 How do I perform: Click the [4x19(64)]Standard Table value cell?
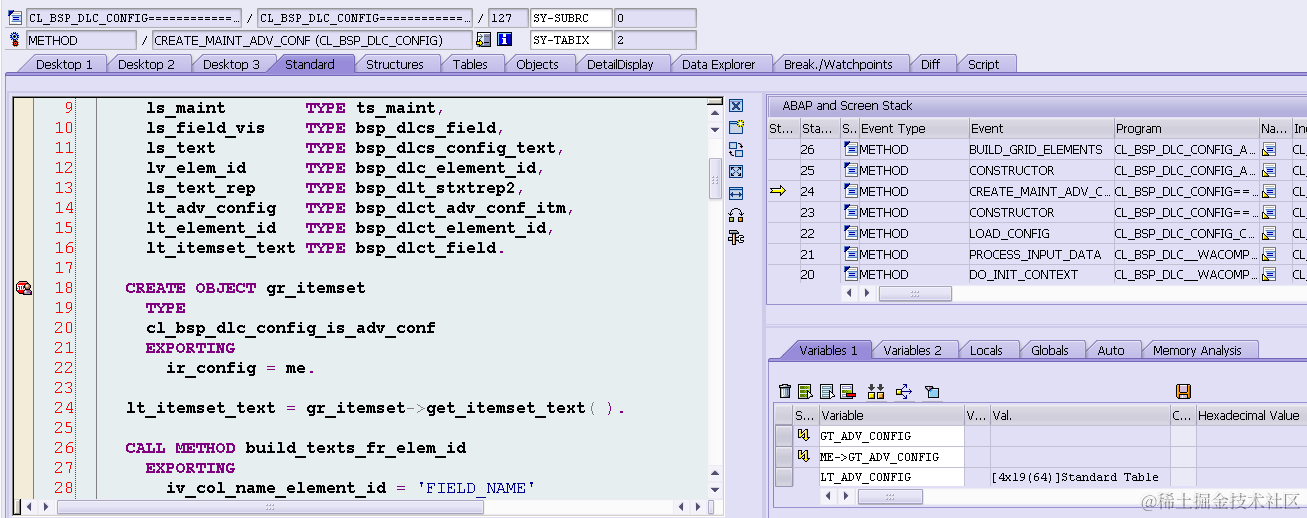[x=1080, y=477]
